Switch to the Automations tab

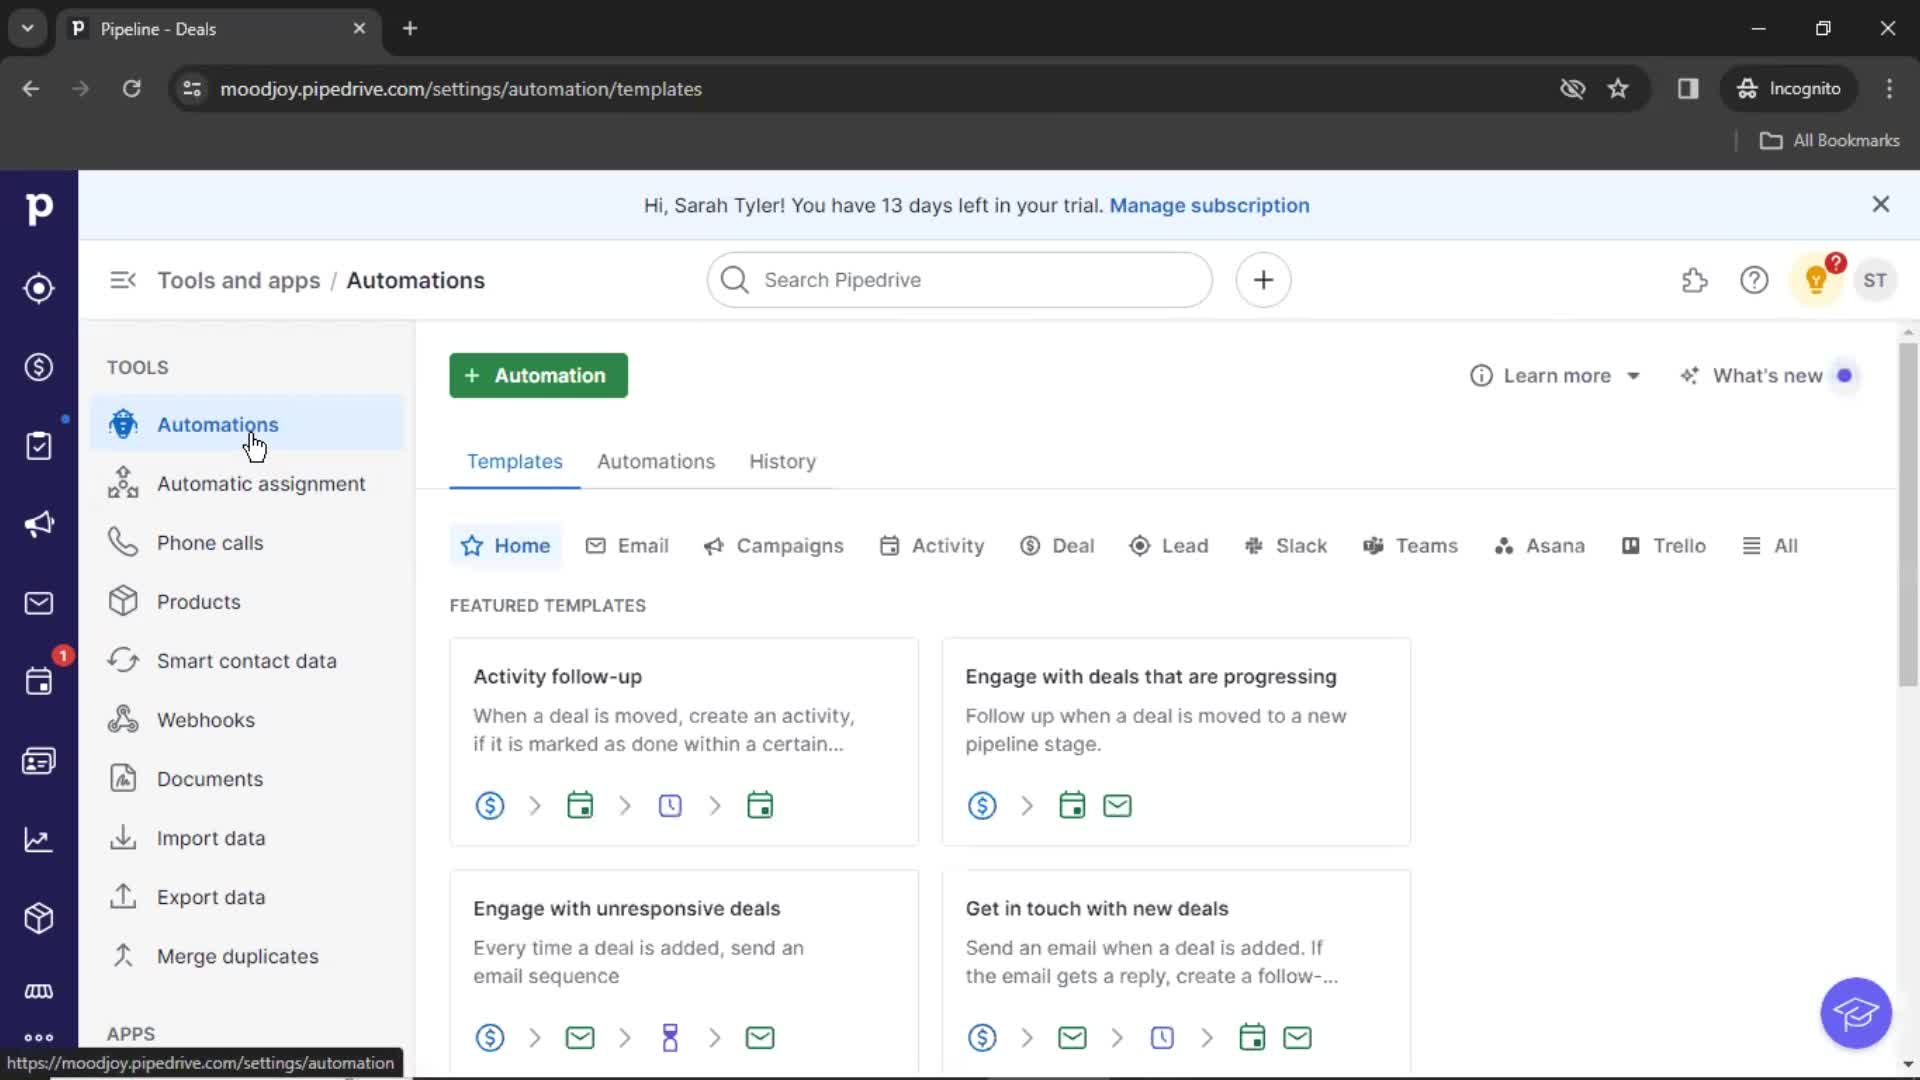[x=656, y=462]
